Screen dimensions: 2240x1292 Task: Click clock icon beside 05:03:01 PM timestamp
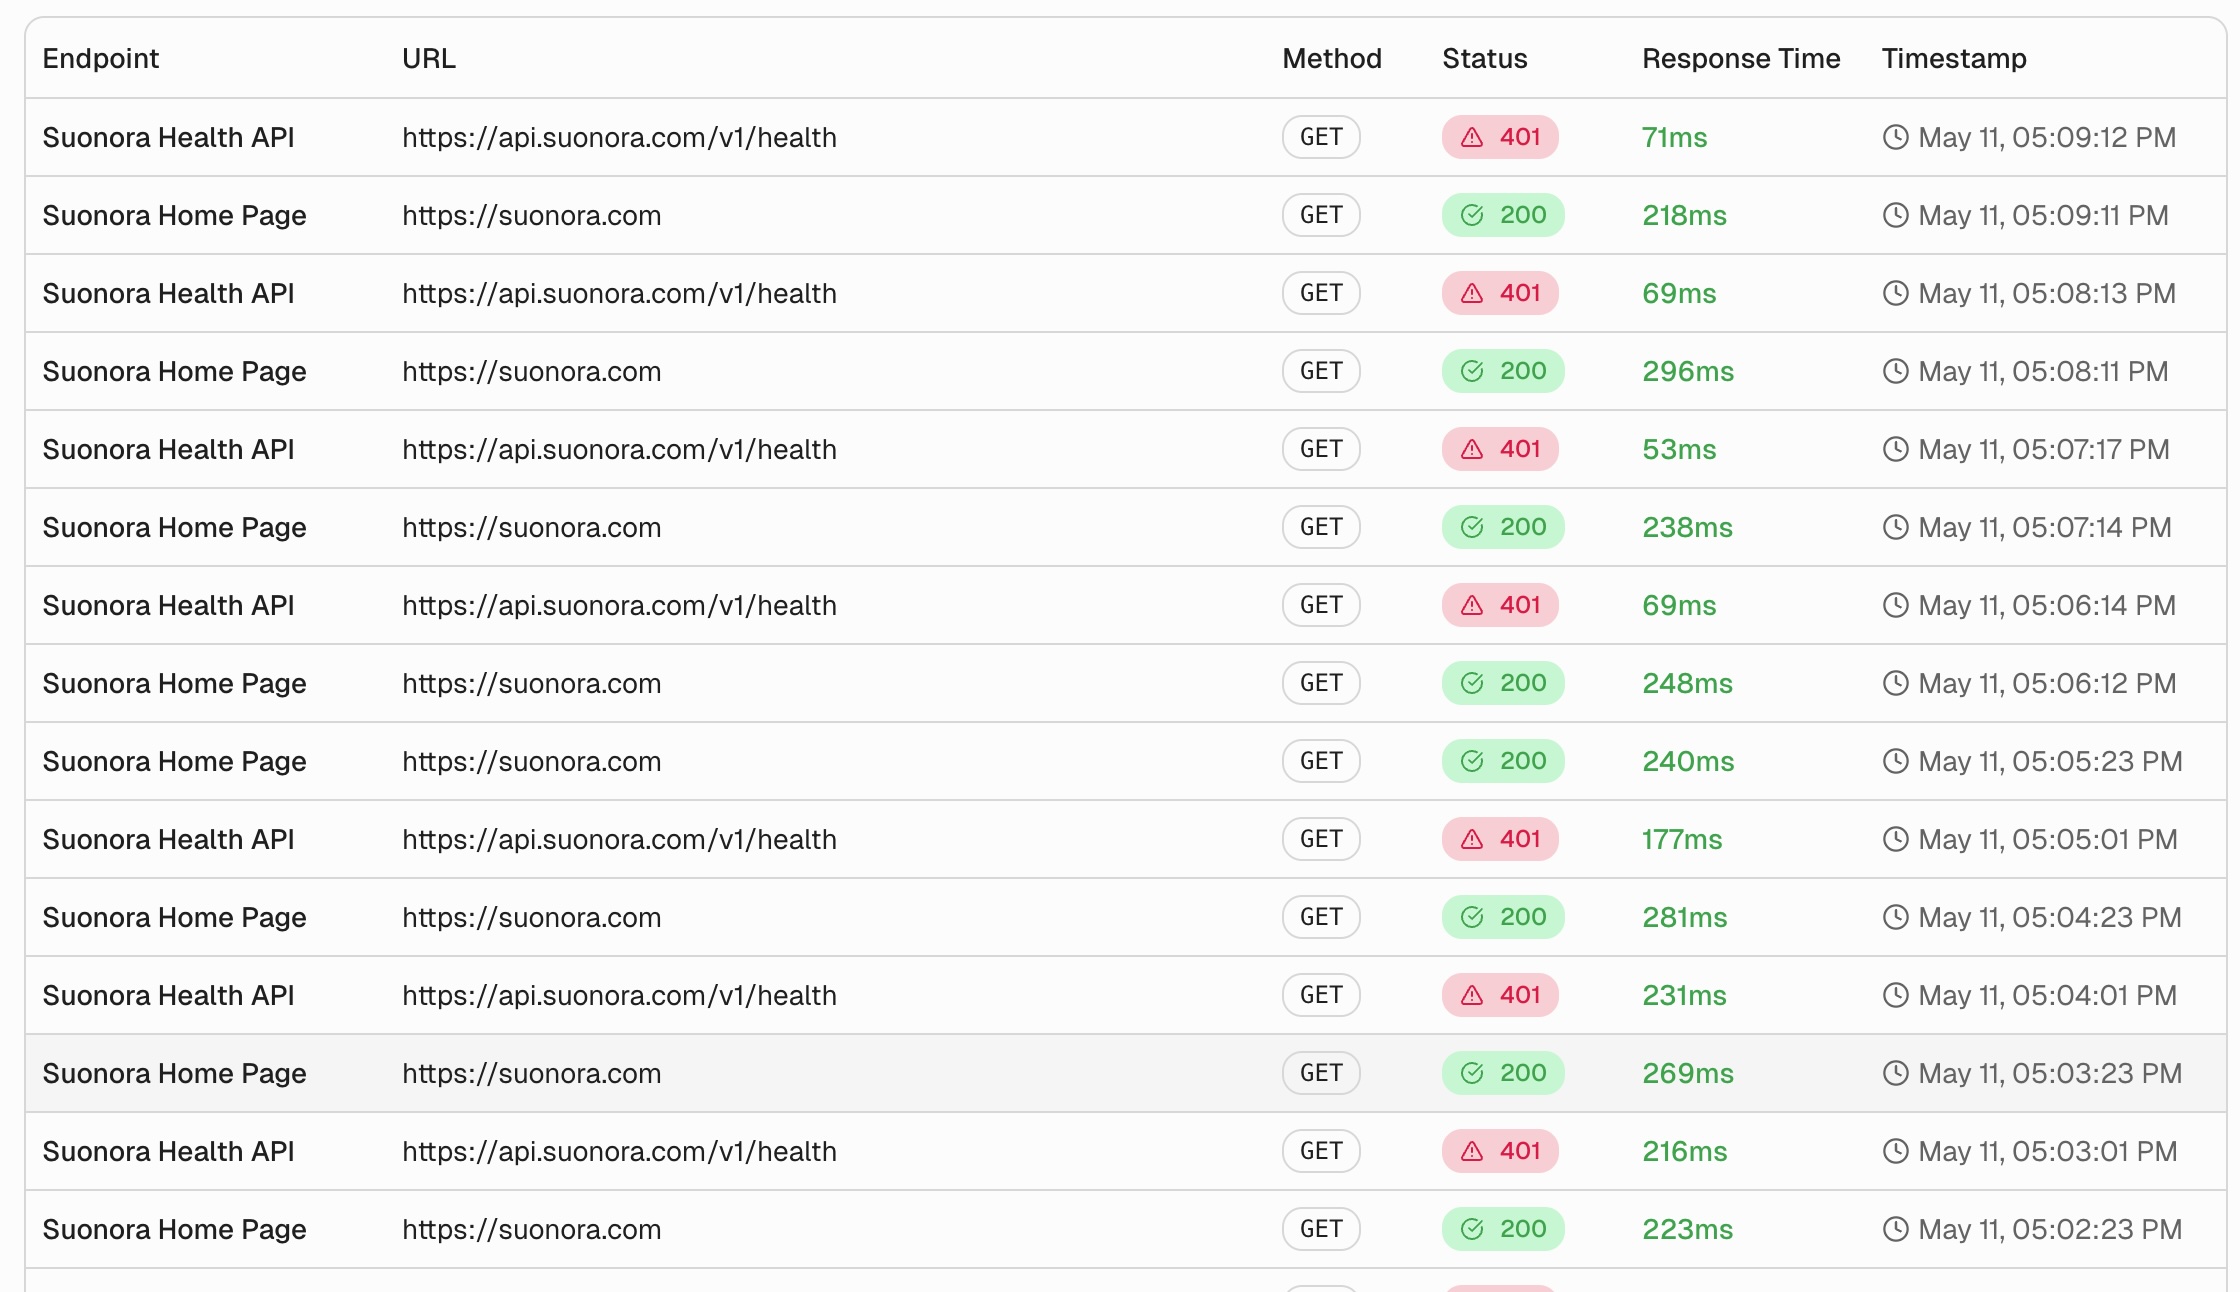(1895, 1151)
